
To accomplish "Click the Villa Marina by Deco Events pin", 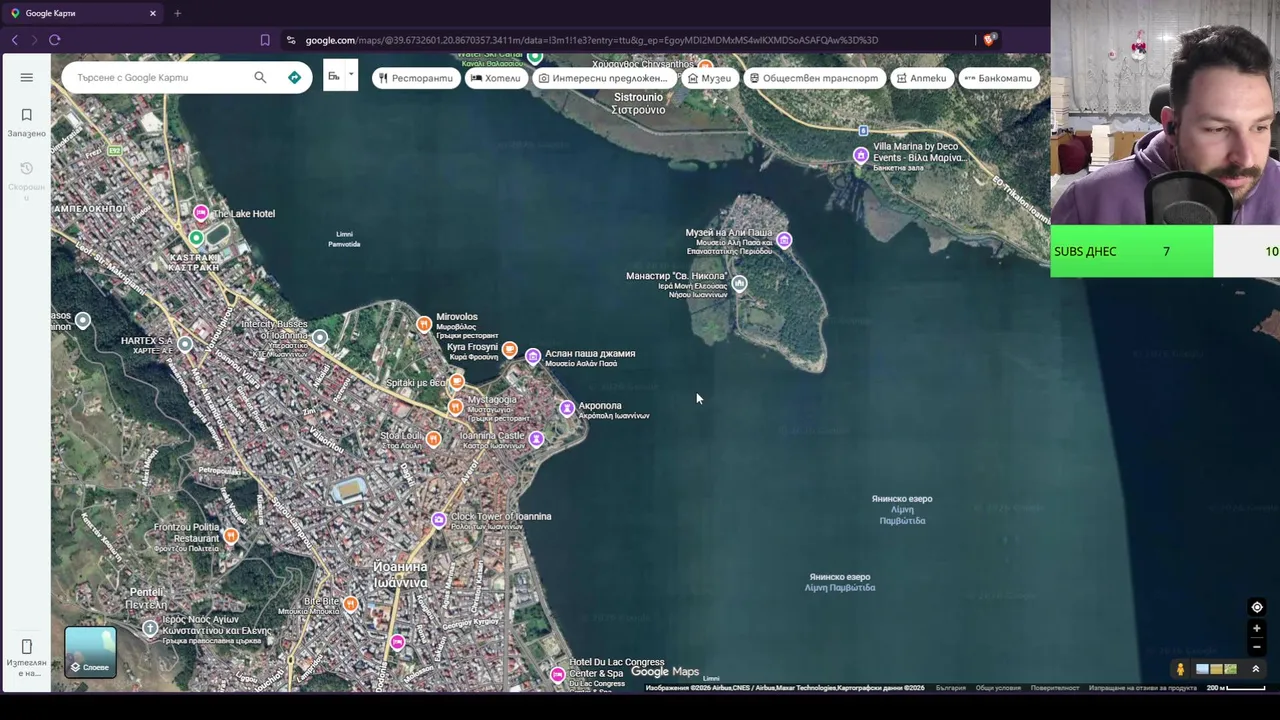I will (x=861, y=155).
